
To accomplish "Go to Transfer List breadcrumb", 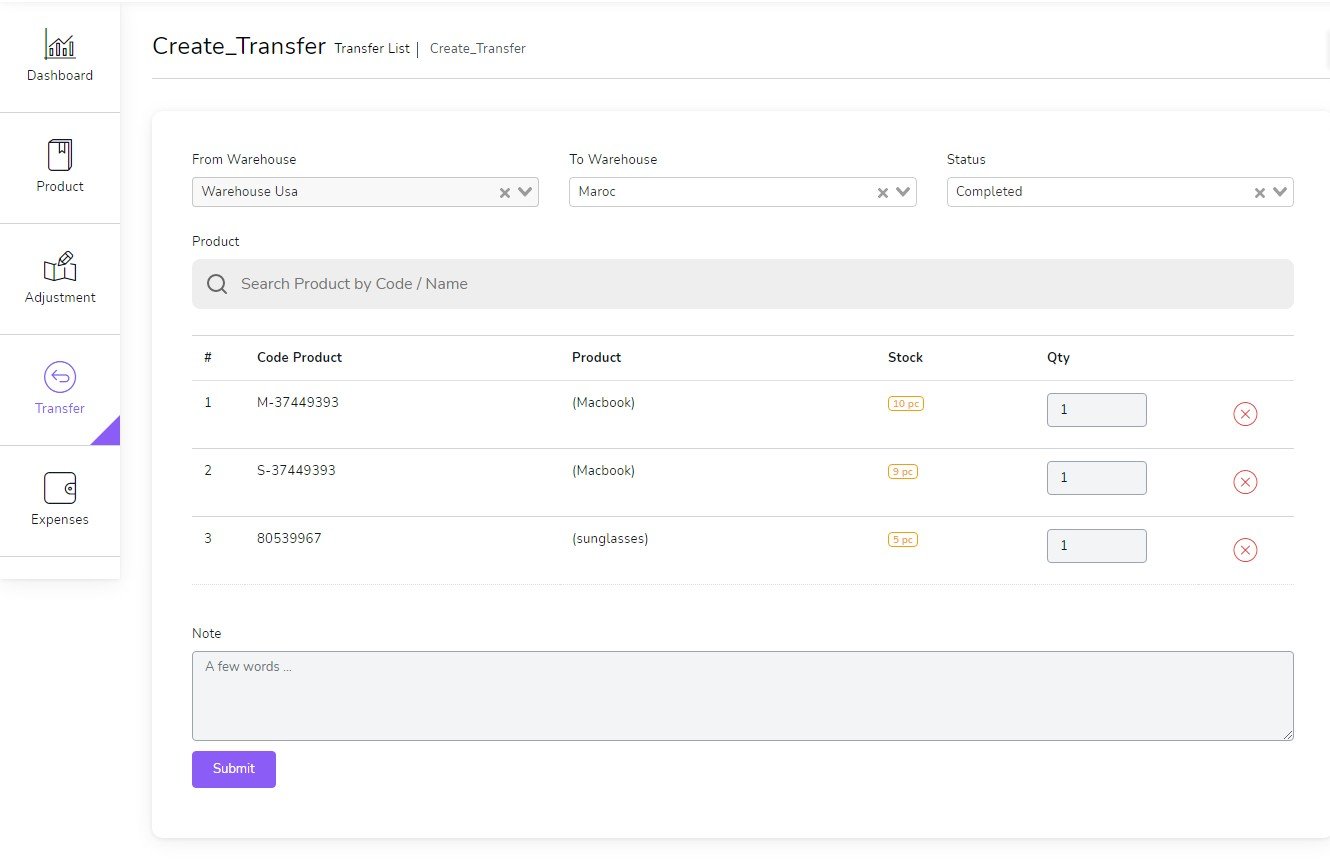I will tap(372, 49).
